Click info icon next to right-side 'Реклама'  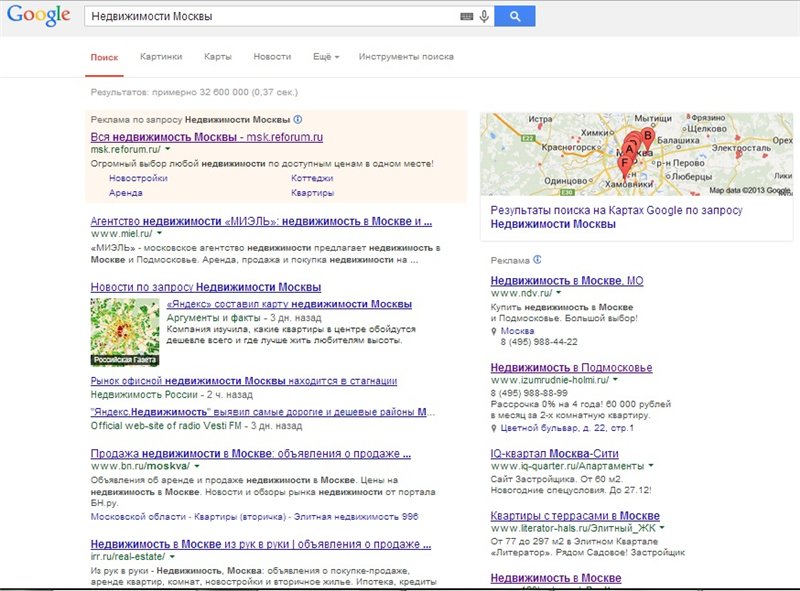[537, 260]
